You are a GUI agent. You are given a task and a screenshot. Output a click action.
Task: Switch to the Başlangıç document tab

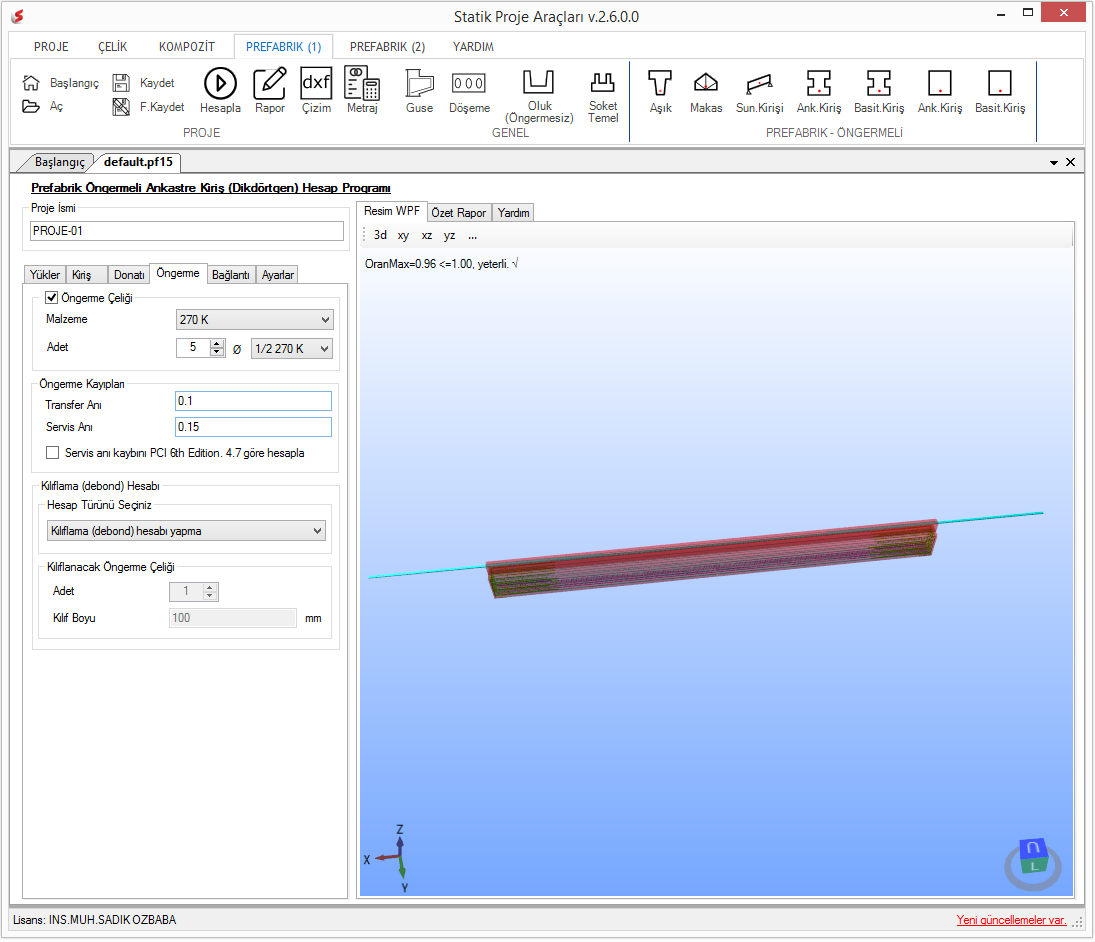click(59, 163)
